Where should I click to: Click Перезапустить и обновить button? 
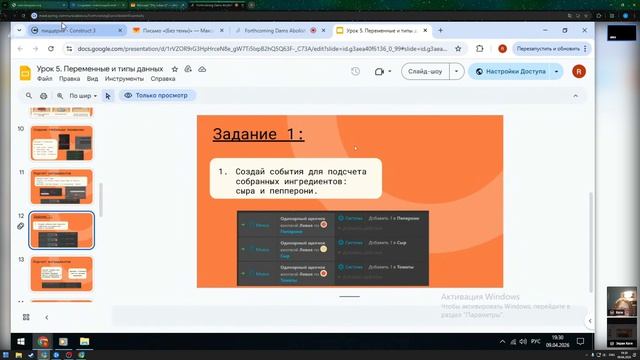[x=548, y=49]
